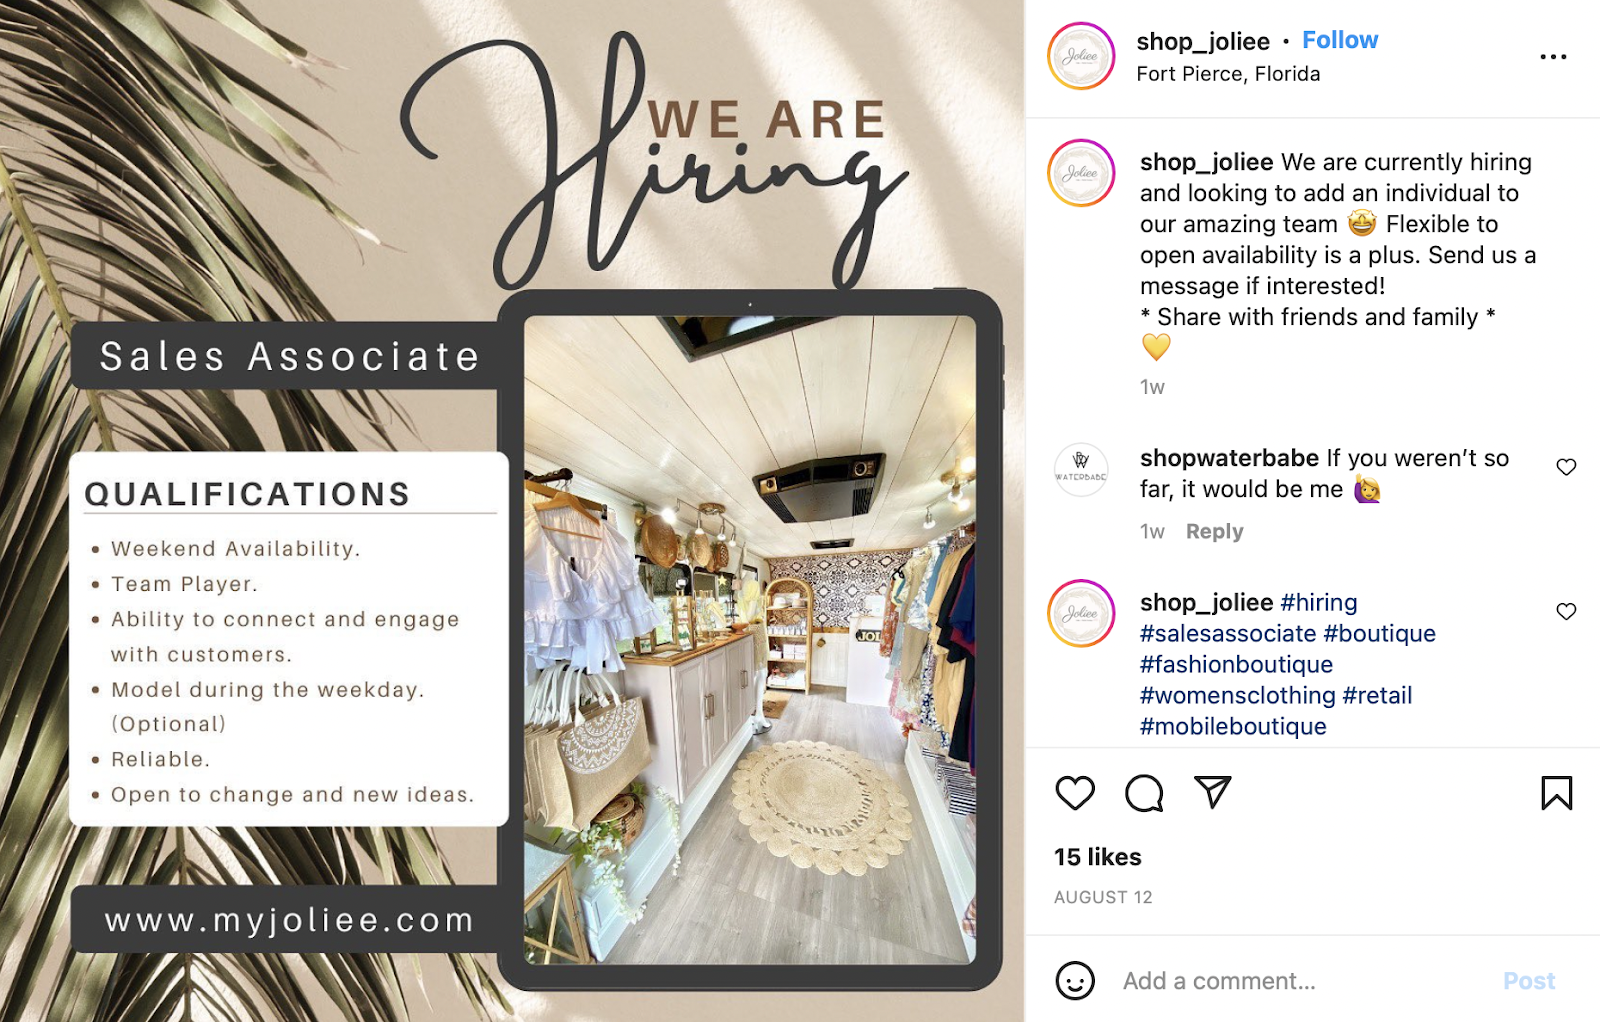This screenshot has width=1600, height=1022.
Task: Open the #hiring hashtag
Action: point(1318,602)
